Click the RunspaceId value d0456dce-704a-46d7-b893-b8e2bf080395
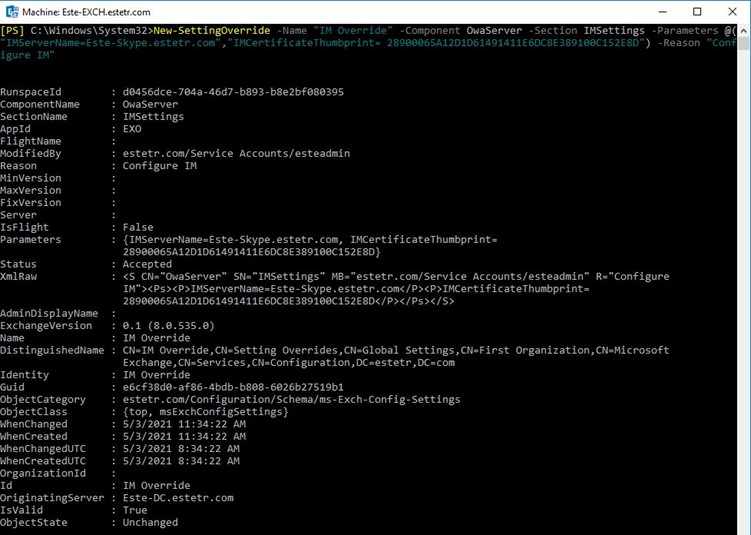The image size is (751, 535). (233, 92)
